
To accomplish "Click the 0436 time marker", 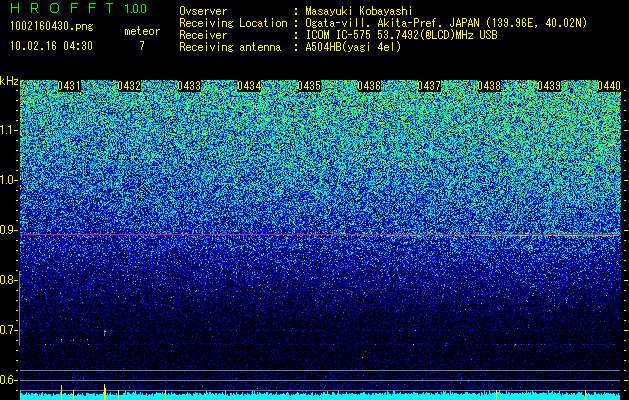I will [x=369, y=86].
